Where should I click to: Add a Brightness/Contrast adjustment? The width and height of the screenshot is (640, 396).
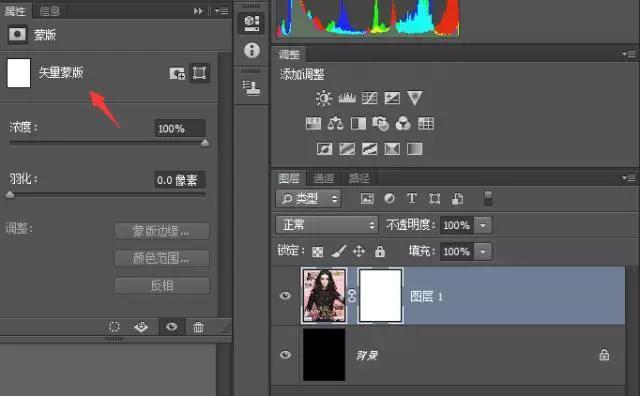point(324,98)
